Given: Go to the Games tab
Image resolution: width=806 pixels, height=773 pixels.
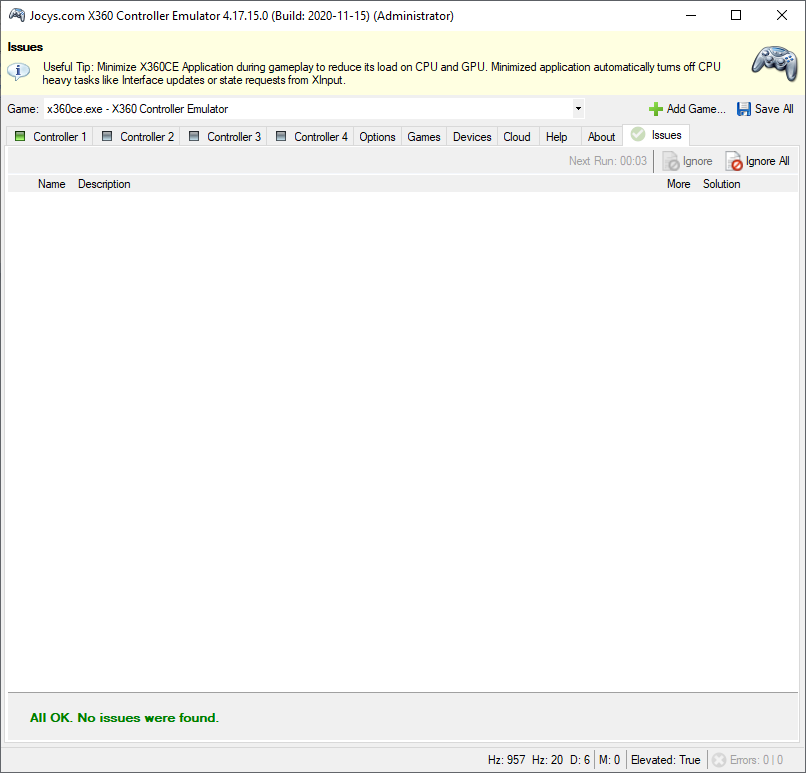Looking at the screenshot, I should tap(424, 137).
